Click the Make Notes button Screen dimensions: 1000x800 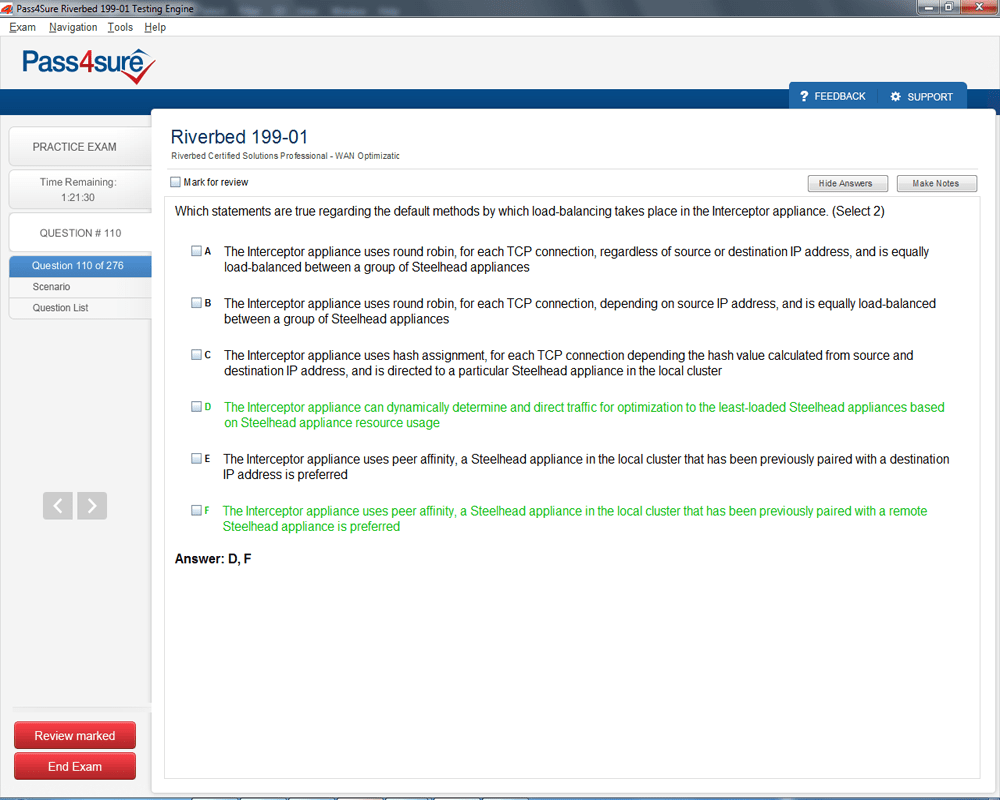(936, 183)
